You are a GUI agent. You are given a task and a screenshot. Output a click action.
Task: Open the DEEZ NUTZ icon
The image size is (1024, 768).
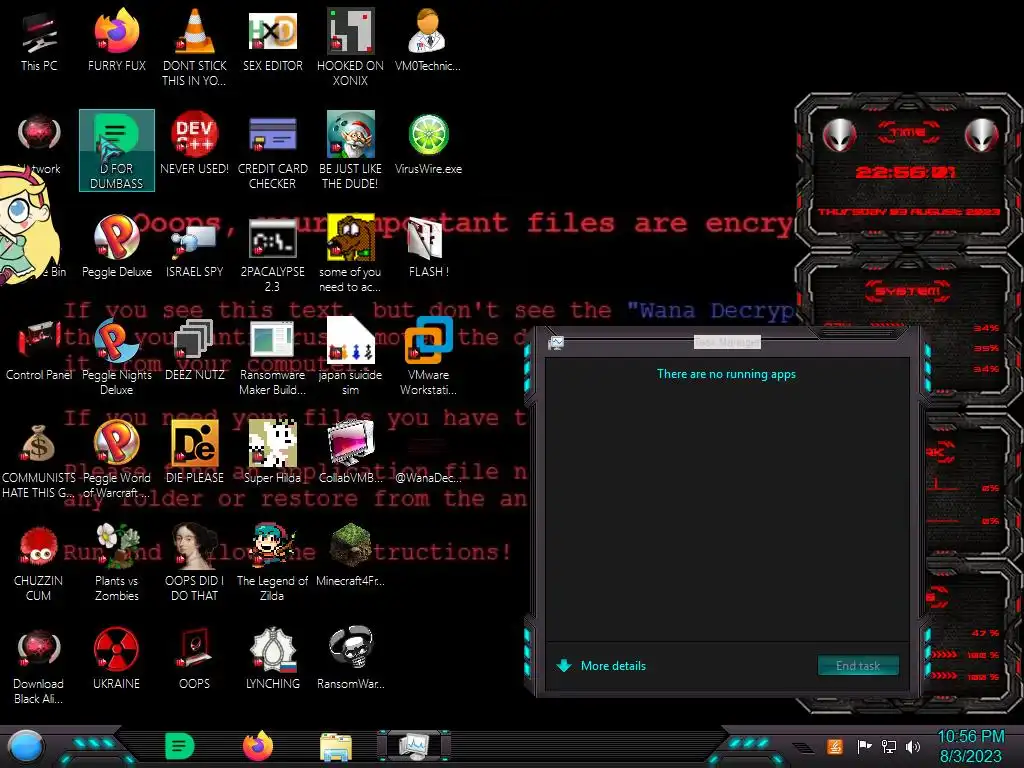(x=195, y=349)
